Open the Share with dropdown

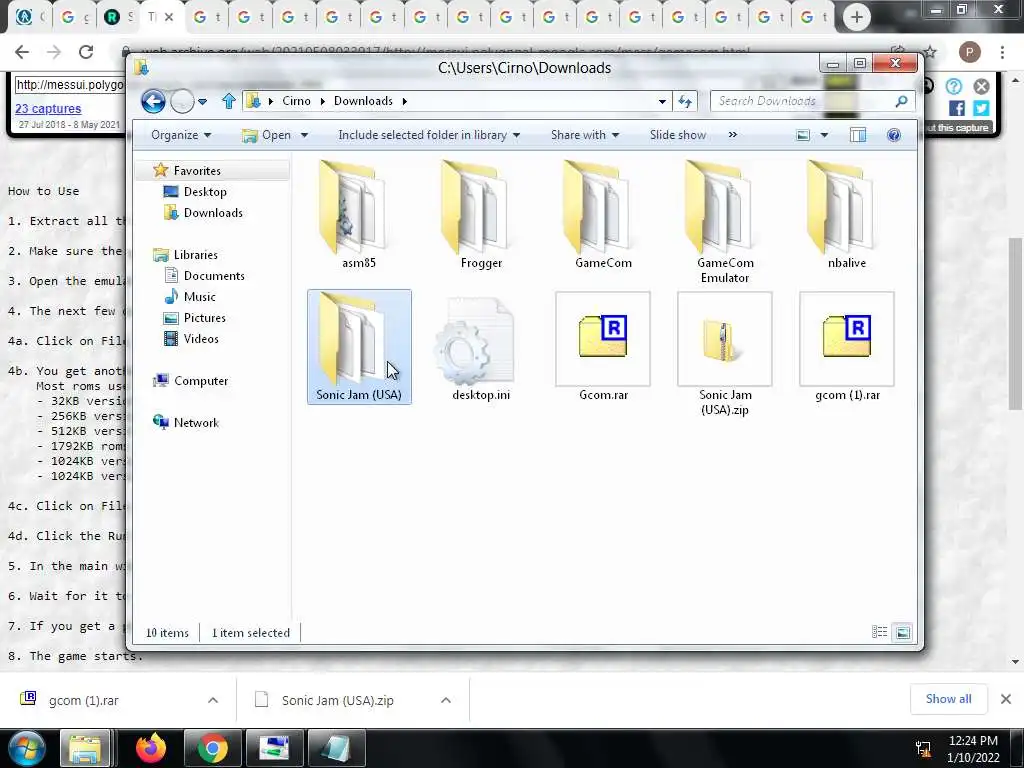pyautogui.click(x=584, y=135)
